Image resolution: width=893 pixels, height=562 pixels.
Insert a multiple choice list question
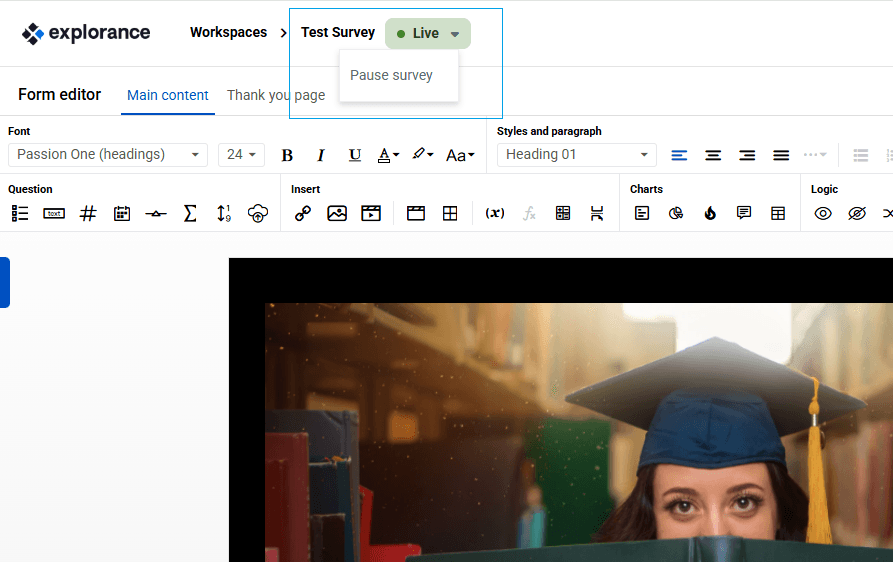coord(20,214)
